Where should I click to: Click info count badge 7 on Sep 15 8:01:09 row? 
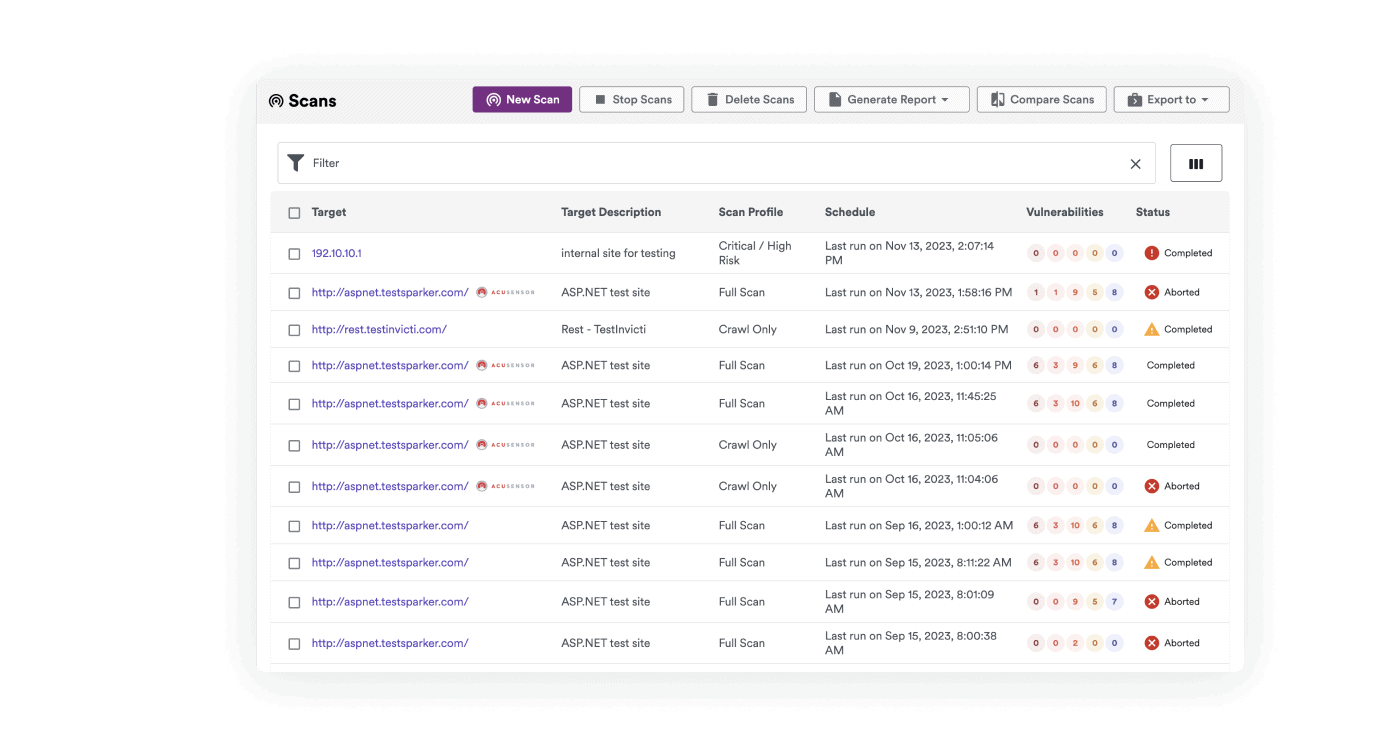[x=1115, y=602]
